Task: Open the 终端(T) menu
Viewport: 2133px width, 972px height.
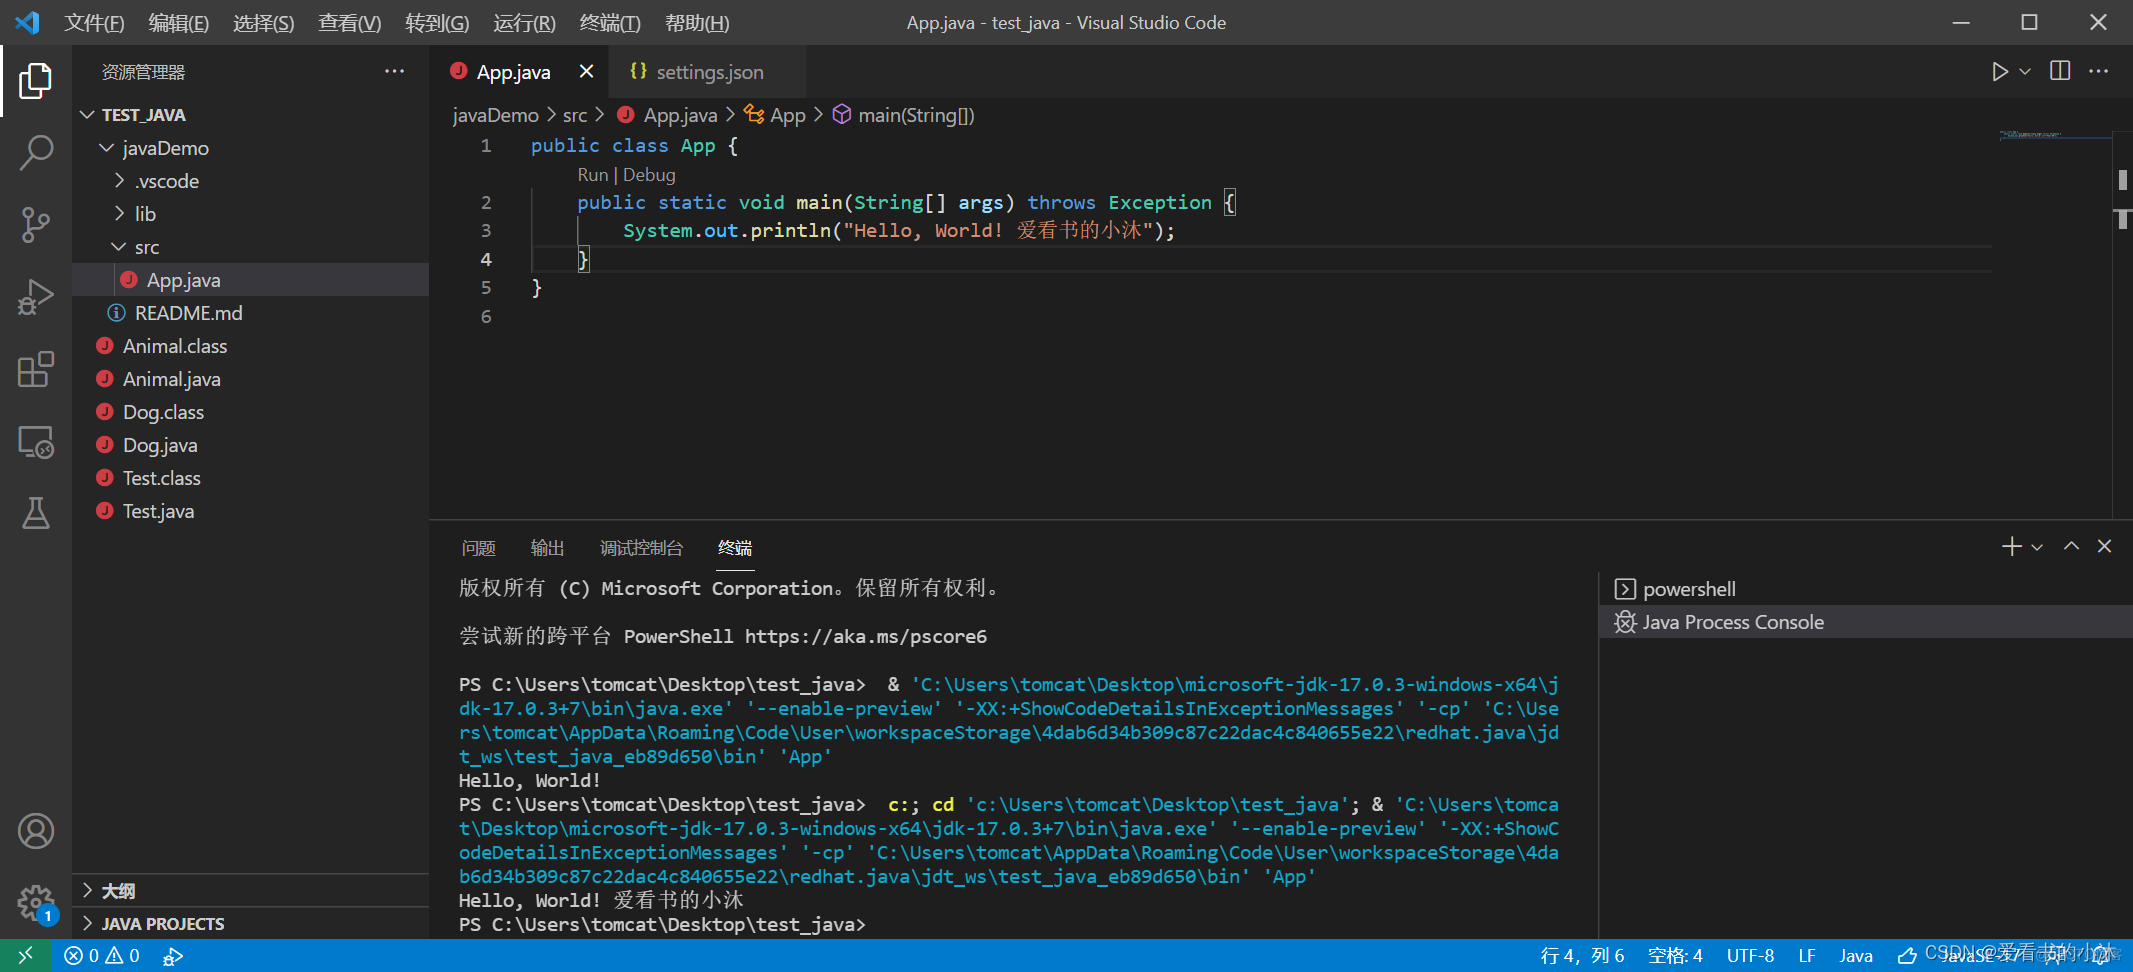Action: point(610,23)
